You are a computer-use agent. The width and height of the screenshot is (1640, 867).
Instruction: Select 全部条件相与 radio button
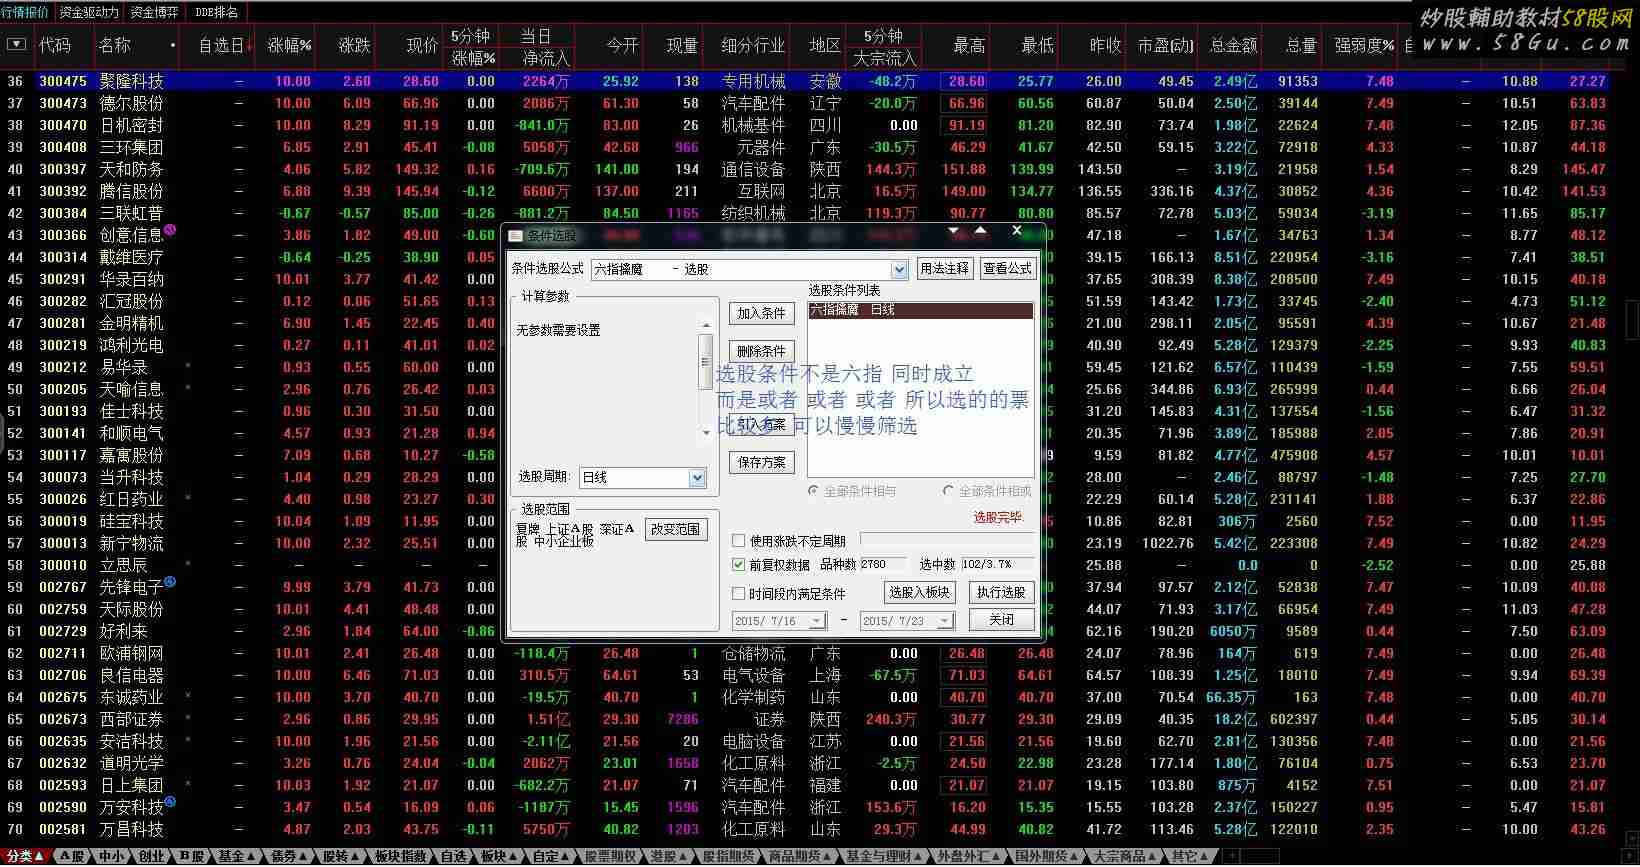pyautogui.click(x=813, y=492)
